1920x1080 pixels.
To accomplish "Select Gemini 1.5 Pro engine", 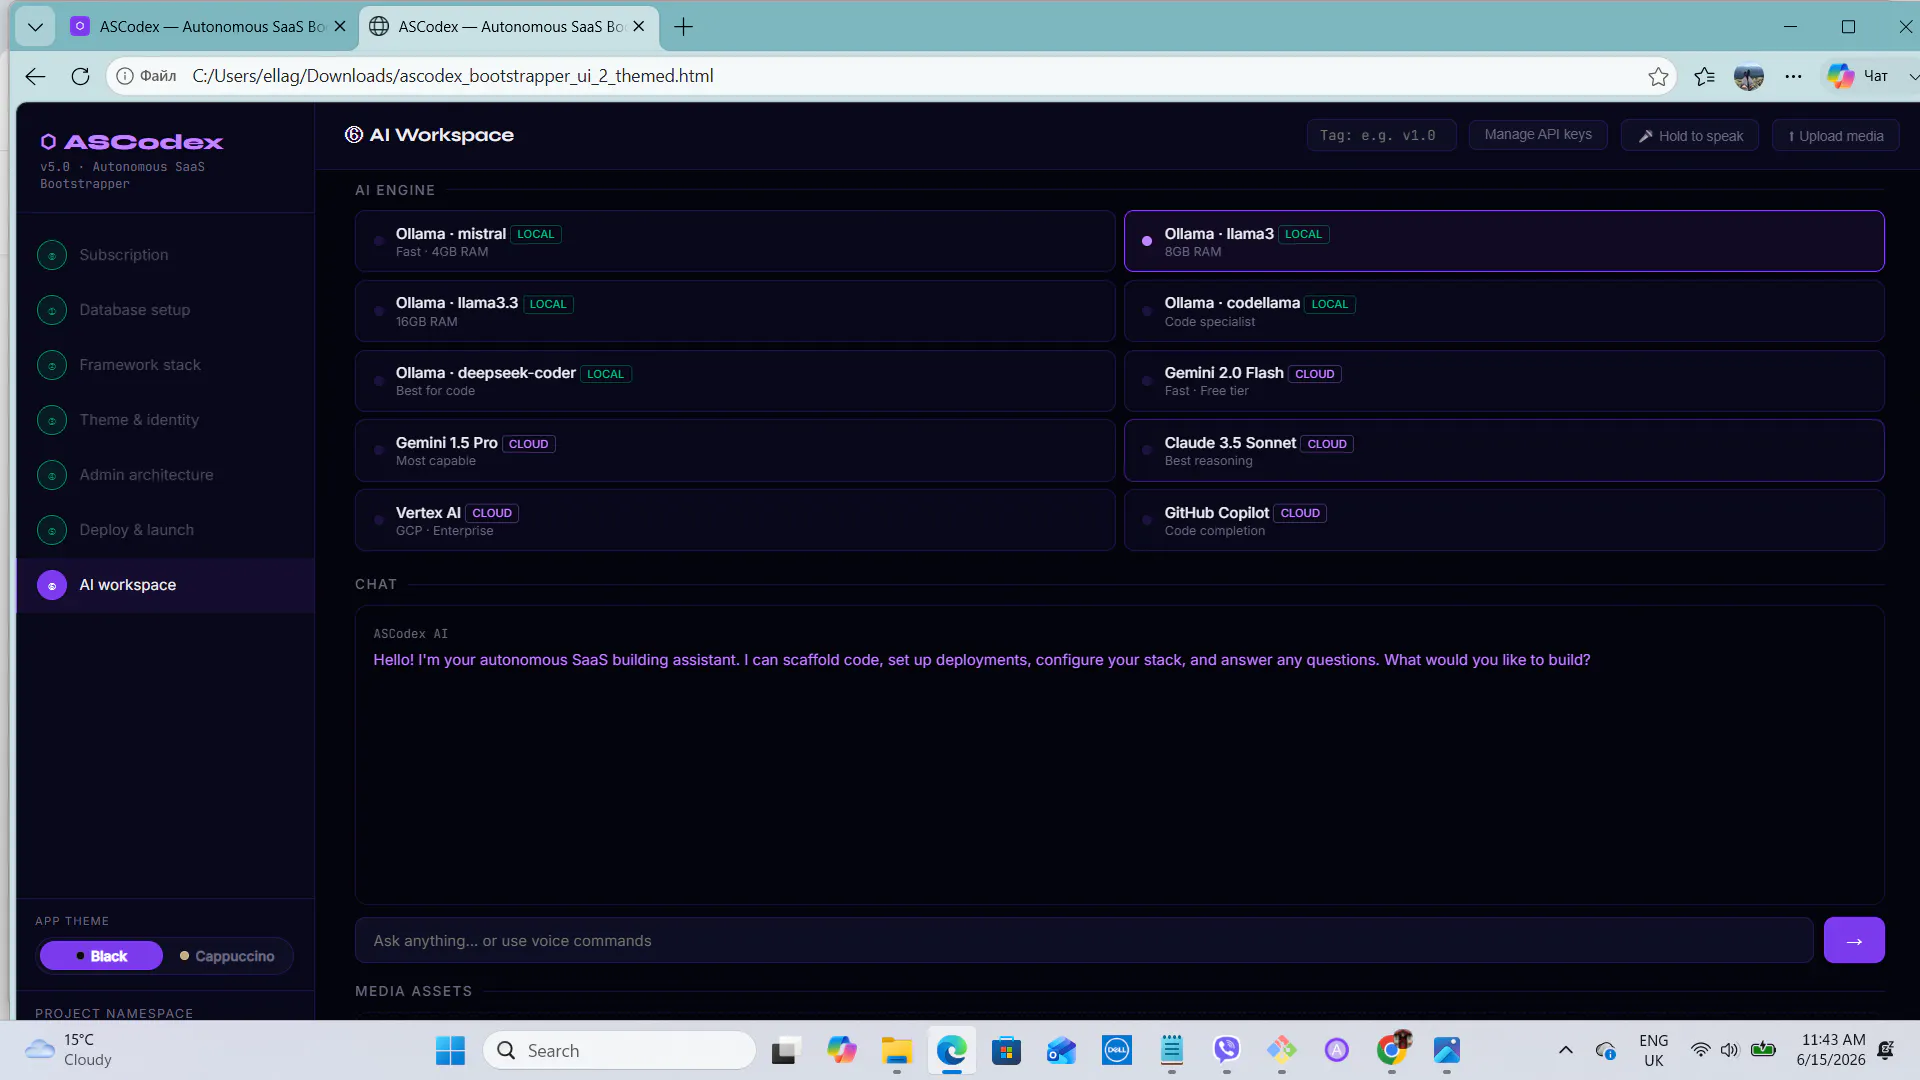I will 735,451.
